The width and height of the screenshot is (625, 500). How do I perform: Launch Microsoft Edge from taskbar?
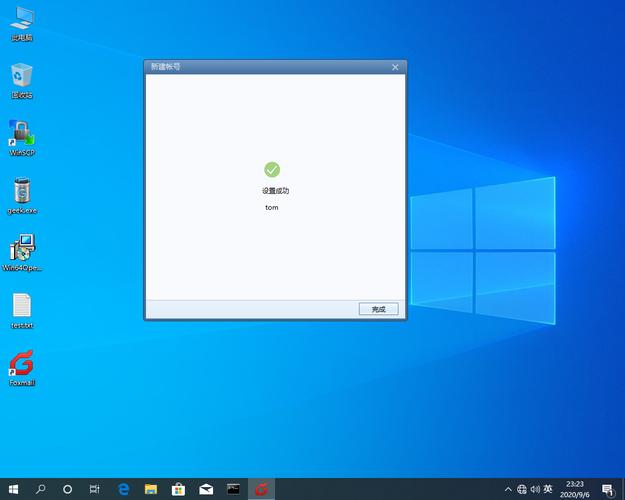(123, 489)
